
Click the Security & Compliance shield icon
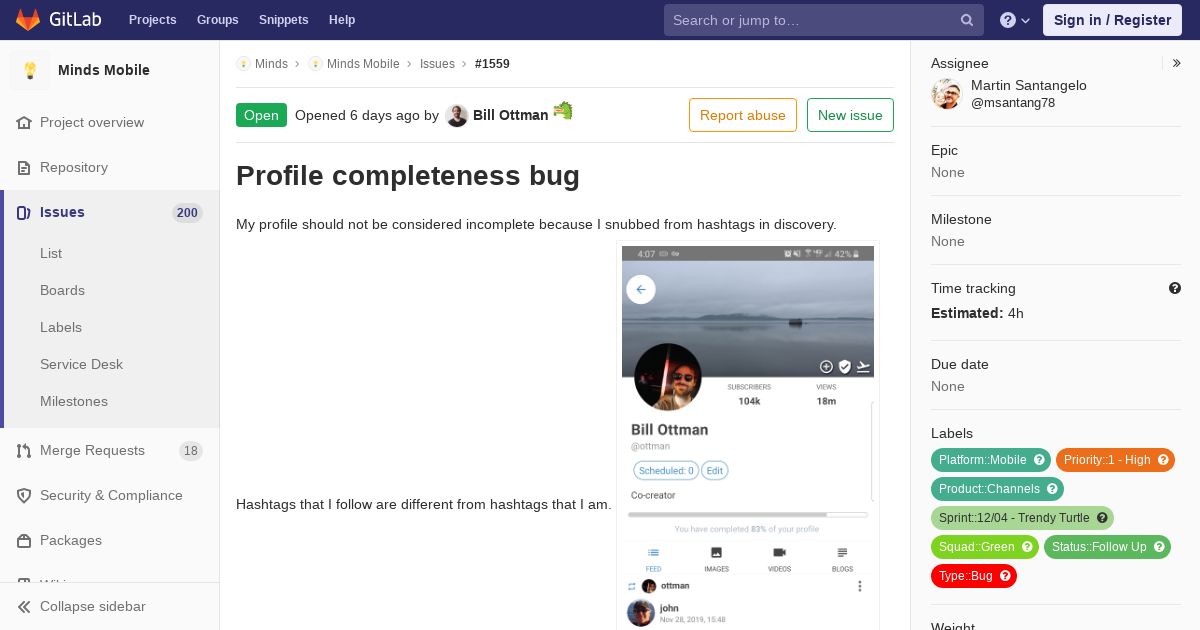tap(24, 496)
